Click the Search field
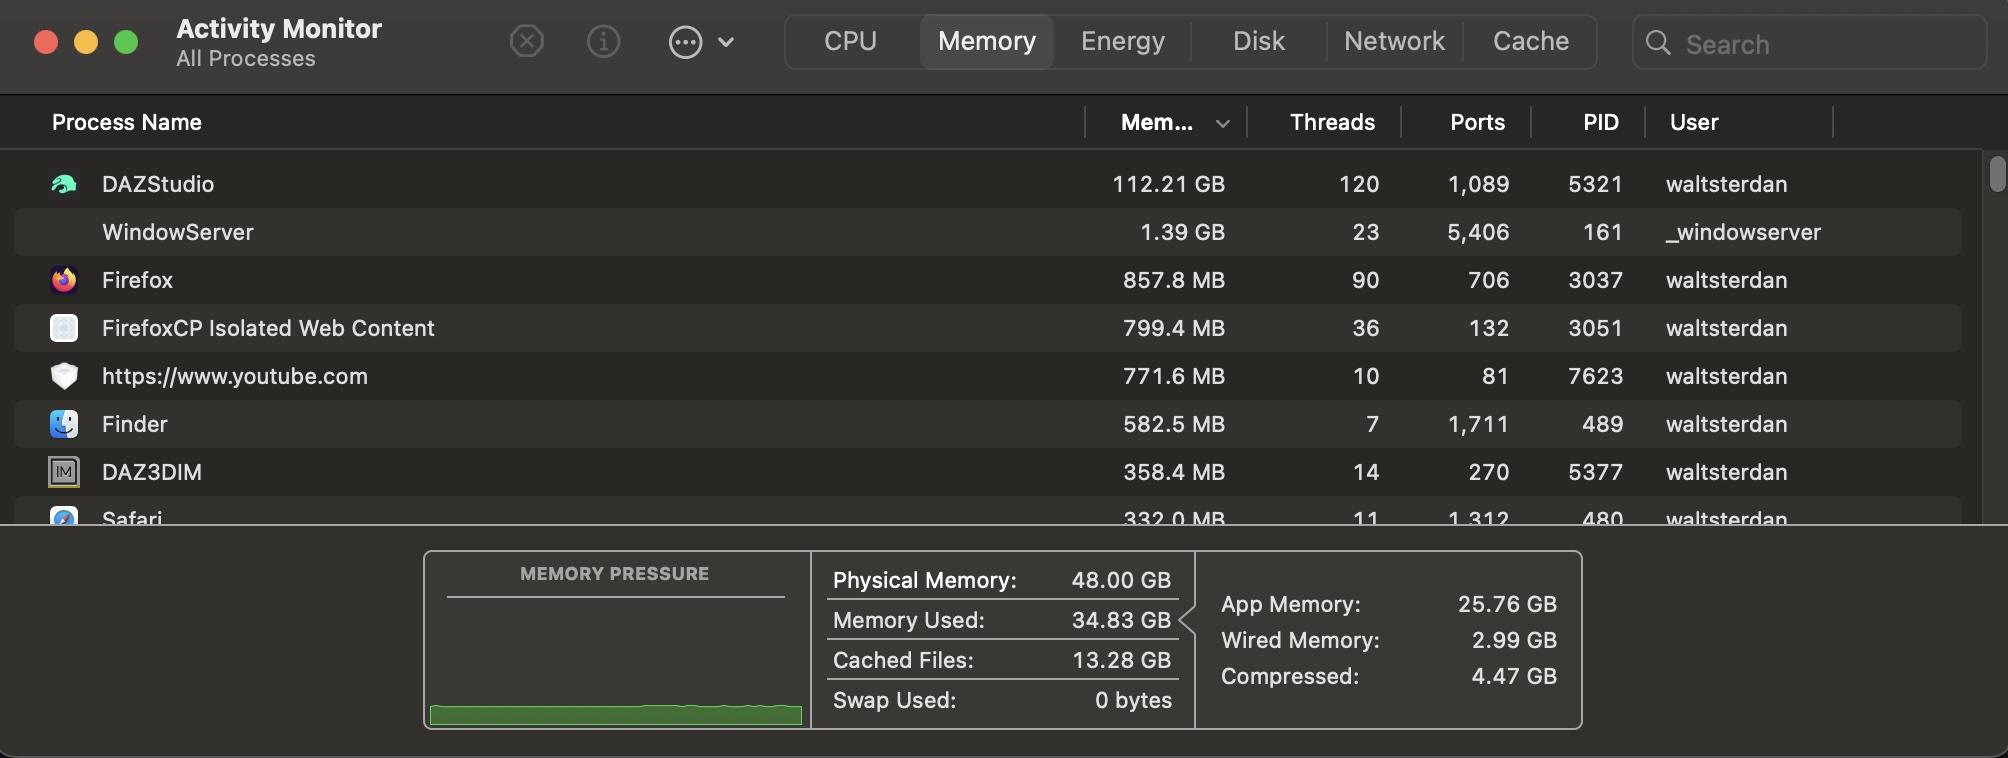This screenshot has height=758, width=2008. [x=1820, y=44]
